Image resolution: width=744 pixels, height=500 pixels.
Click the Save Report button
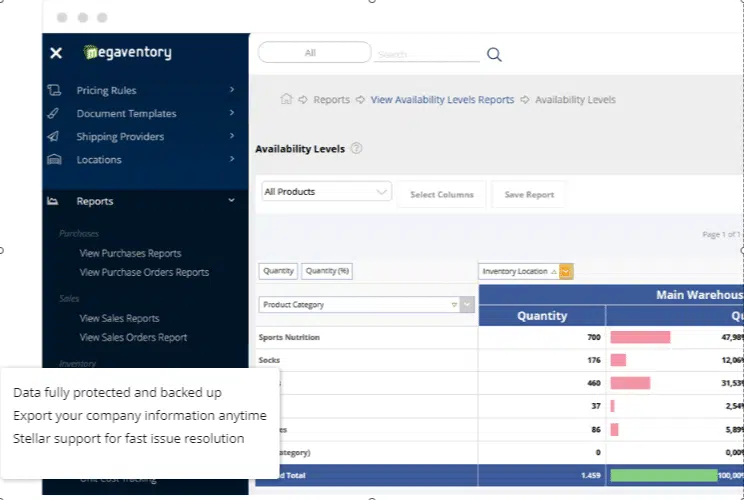click(x=529, y=194)
